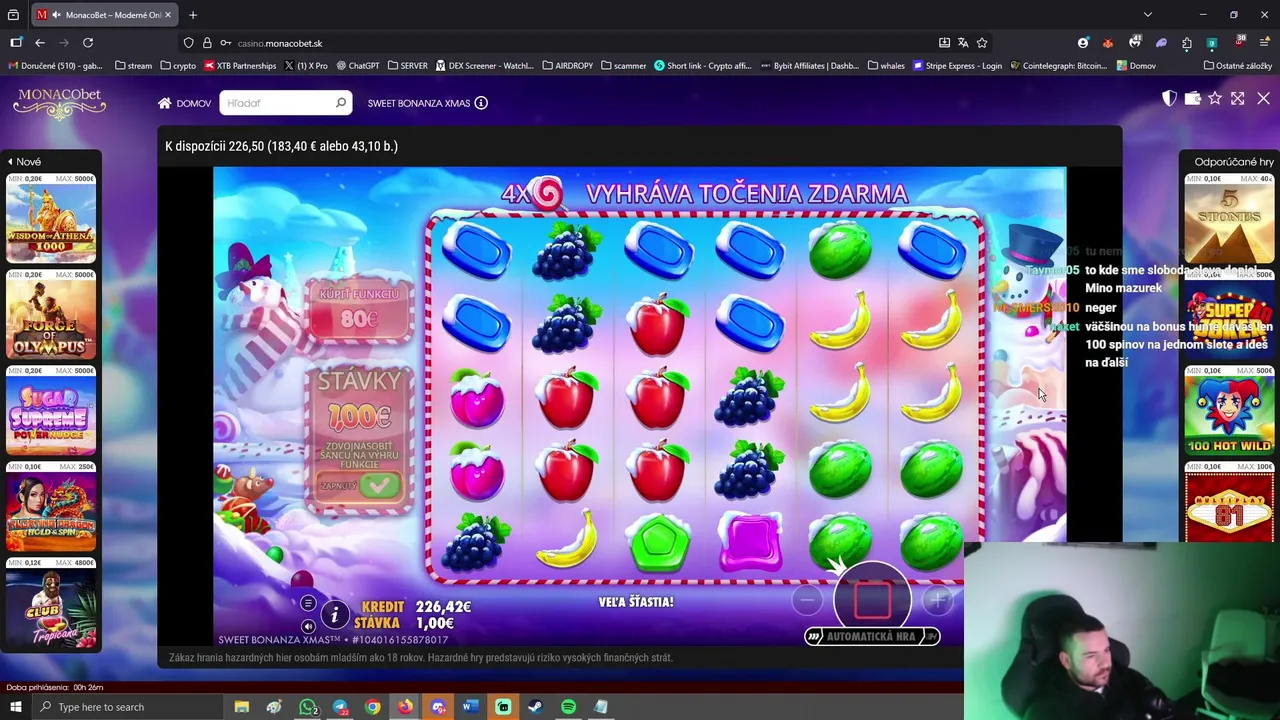Open the game hamburger menu icon
1280x720 pixels.
pyautogui.click(x=308, y=603)
